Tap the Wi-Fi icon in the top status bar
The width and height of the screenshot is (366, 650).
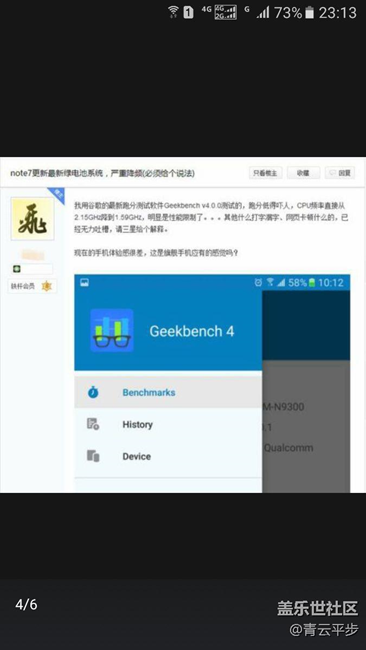[x=173, y=12]
